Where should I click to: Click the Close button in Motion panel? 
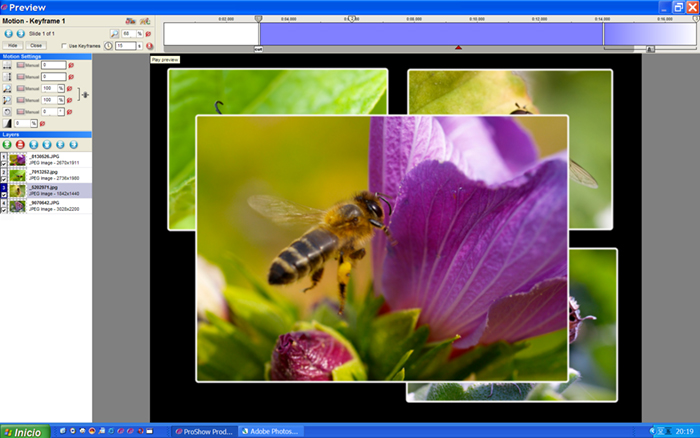pyautogui.click(x=37, y=46)
